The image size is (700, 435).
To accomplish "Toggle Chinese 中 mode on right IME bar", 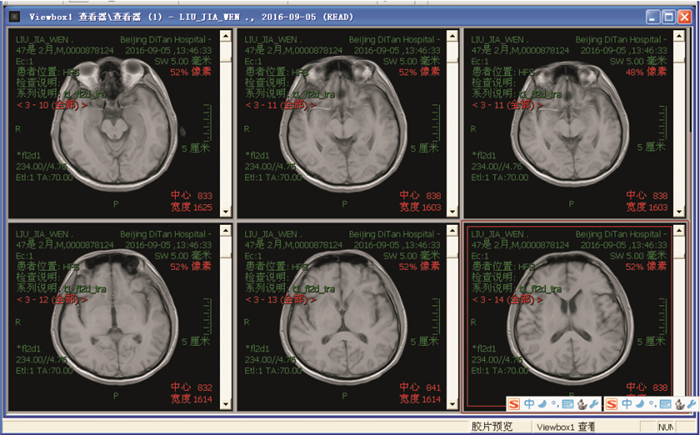I will [x=627, y=404].
